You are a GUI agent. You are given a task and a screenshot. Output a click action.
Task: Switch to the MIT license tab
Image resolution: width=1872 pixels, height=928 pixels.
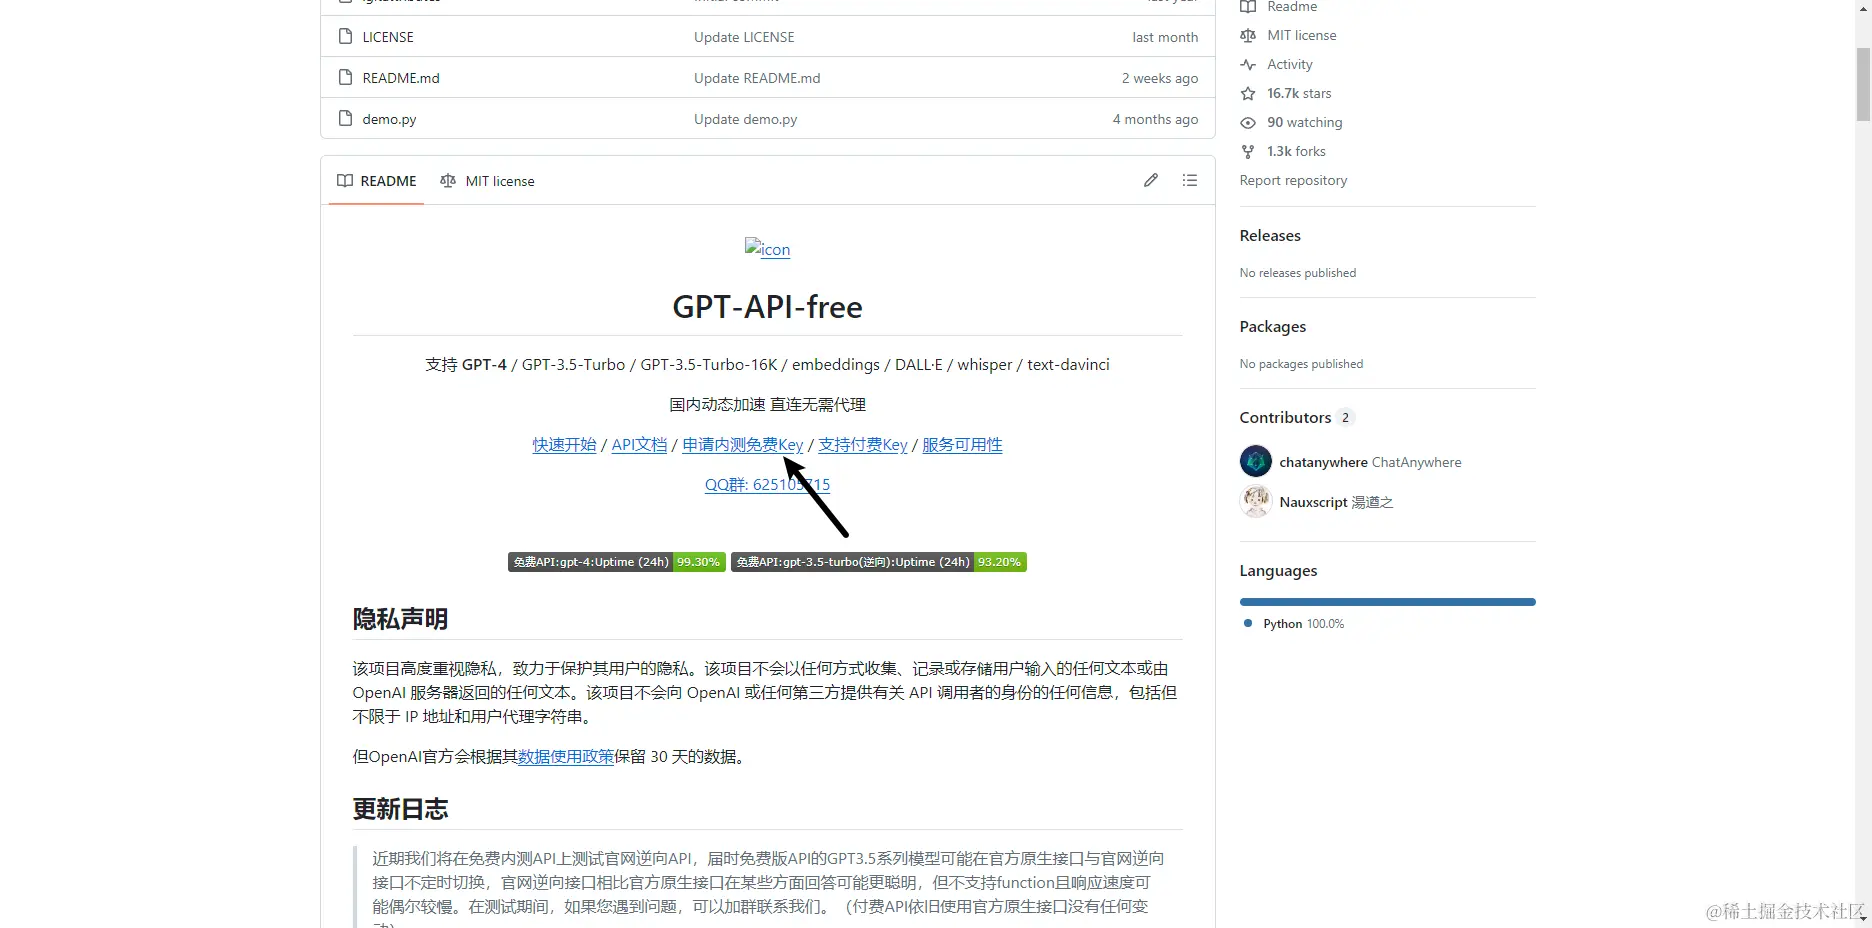tap(488, 181)
